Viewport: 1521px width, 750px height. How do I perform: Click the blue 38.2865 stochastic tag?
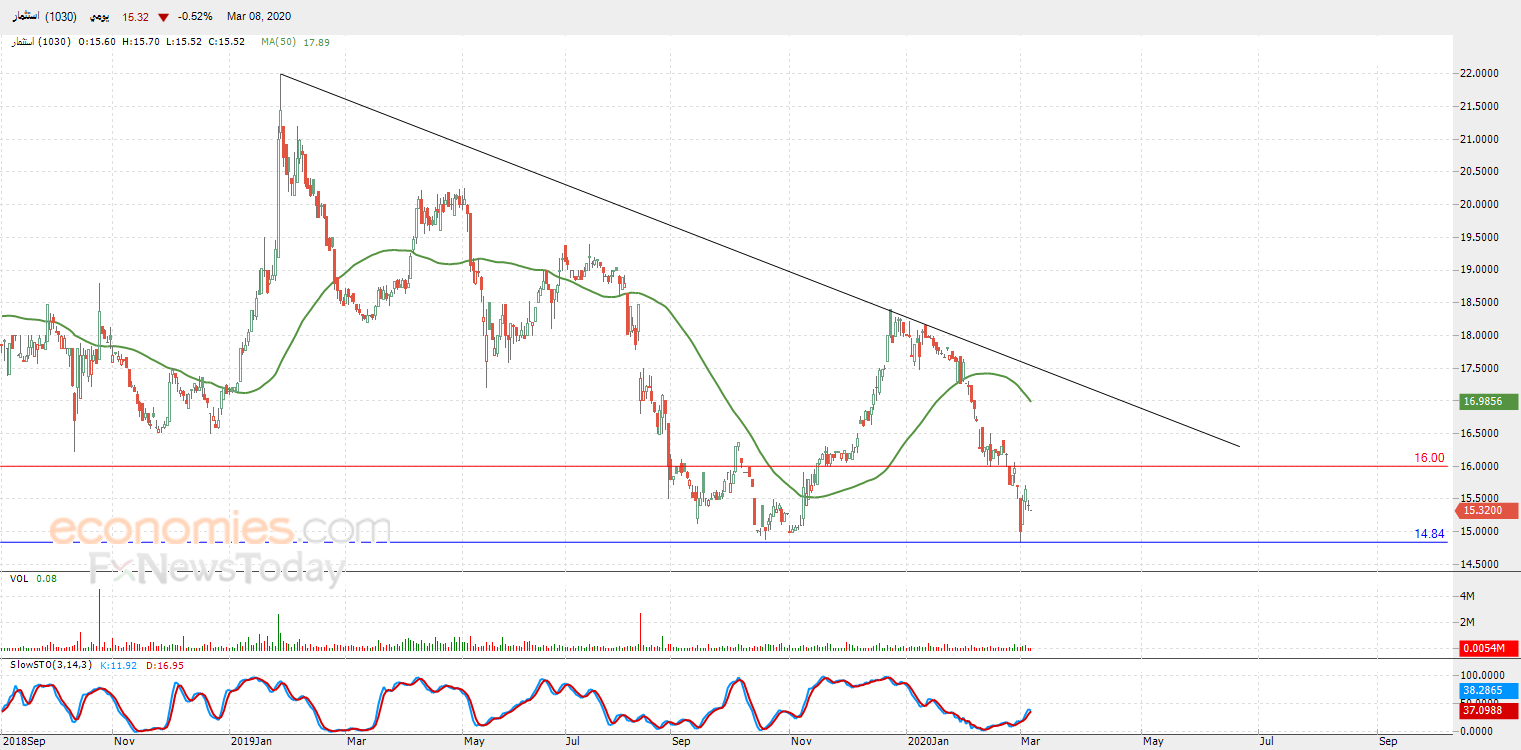tap(1488, 690)
